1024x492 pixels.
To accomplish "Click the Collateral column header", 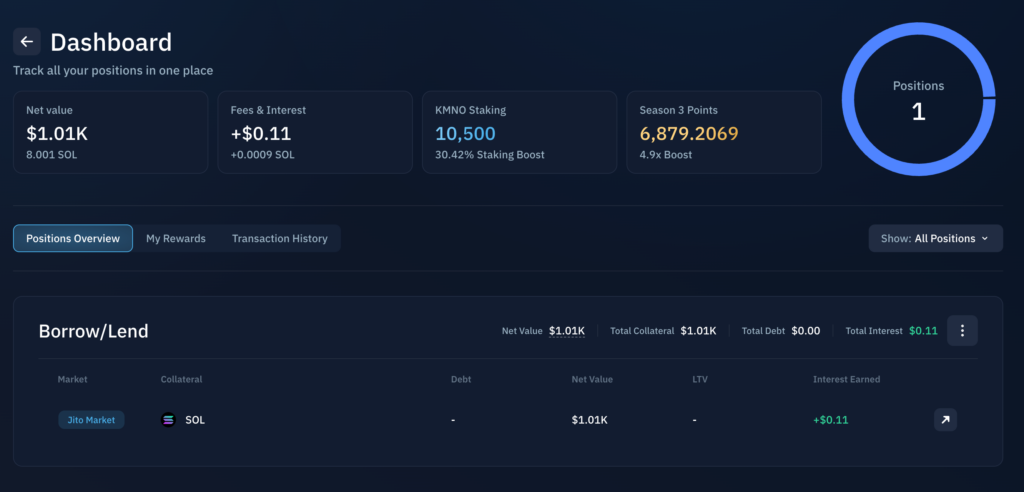I will click(181, 380).
